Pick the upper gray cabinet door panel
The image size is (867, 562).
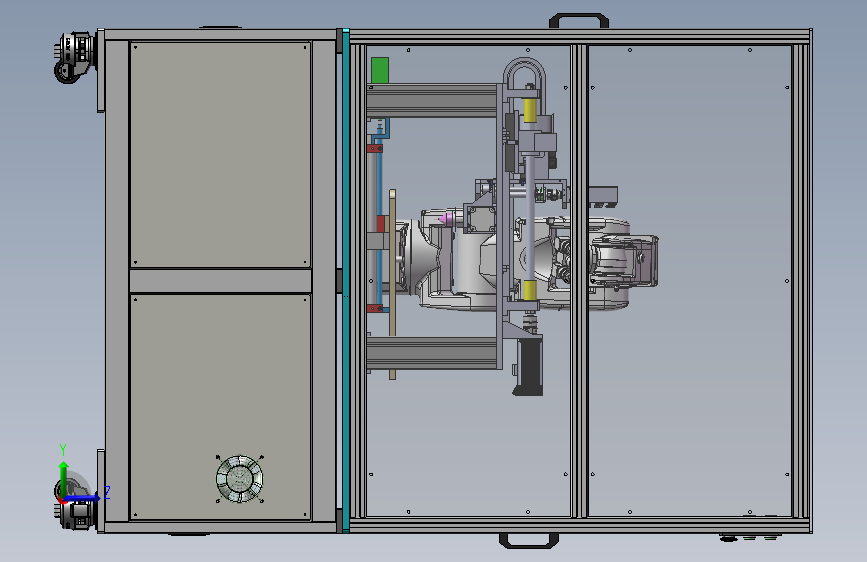click(x=221, y=154)
